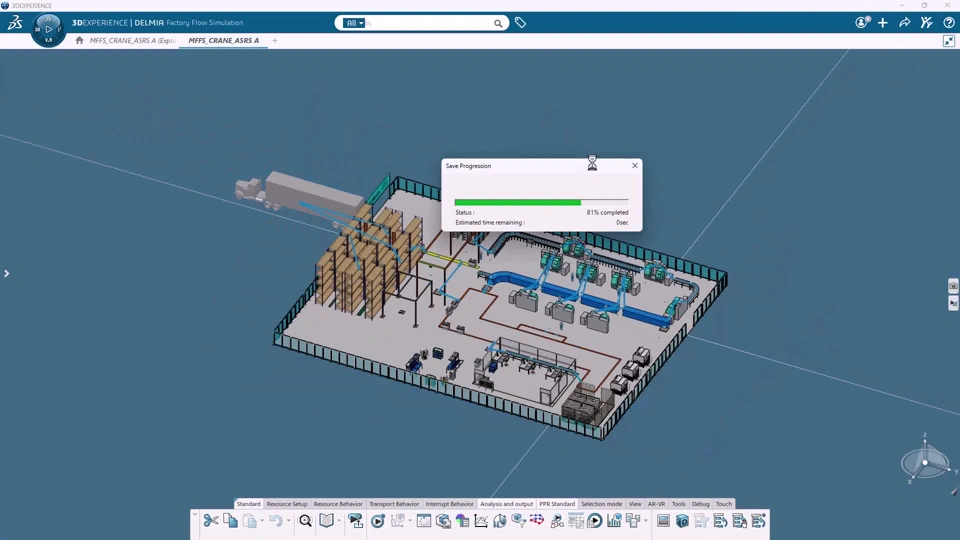Image resolution: width=960 pixels, height=540 pixels.
Task: Close the Save Progression dialog
Action: [634, 166]
